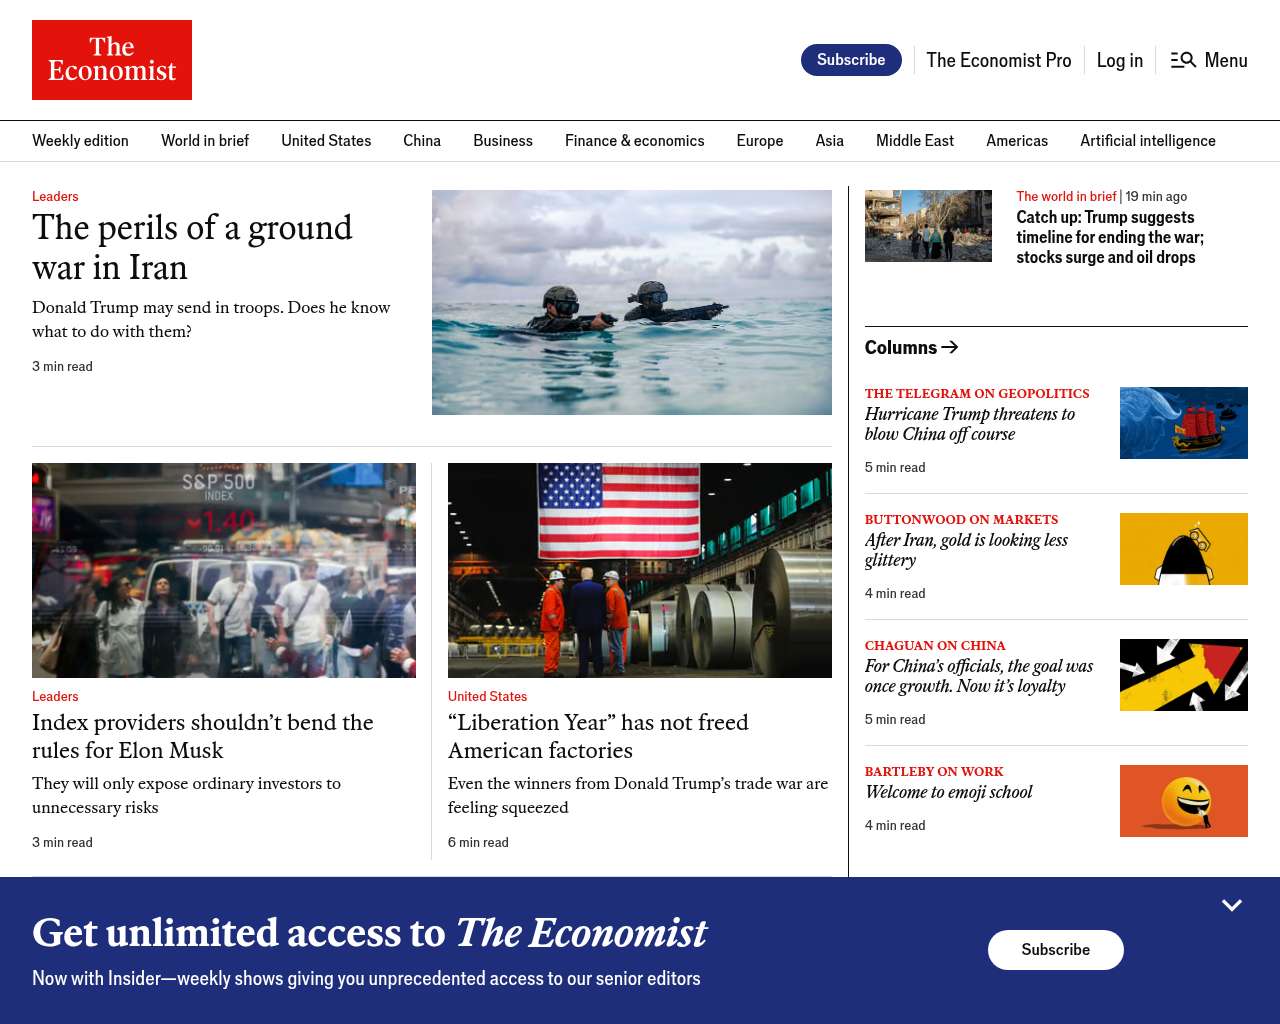Click Subscribe in the bottom banner
1280x1024 pixels.
(x=1056, y=950)
